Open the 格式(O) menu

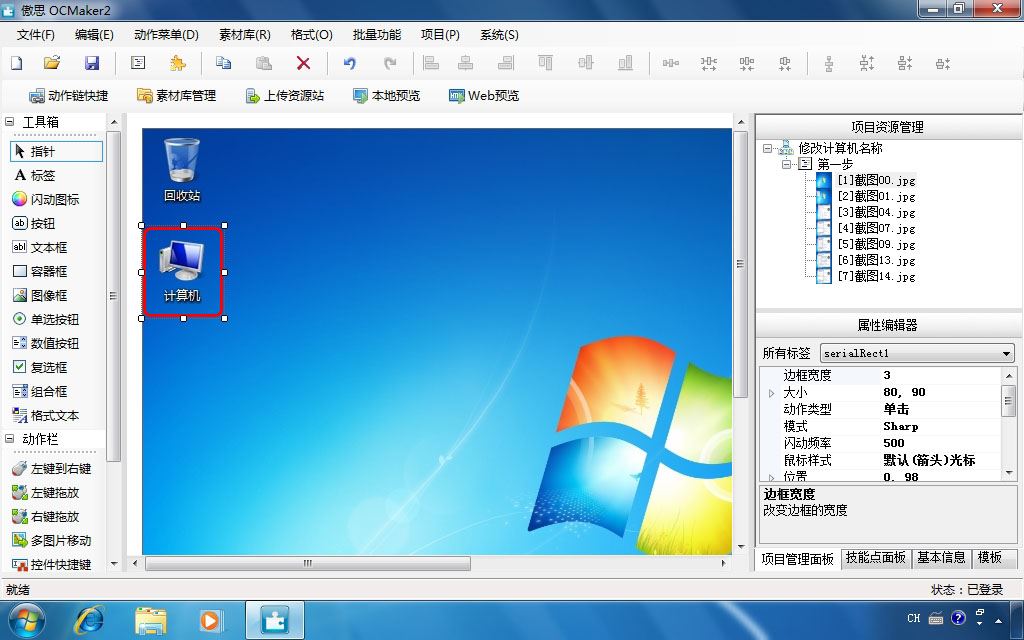pos(312,35)
